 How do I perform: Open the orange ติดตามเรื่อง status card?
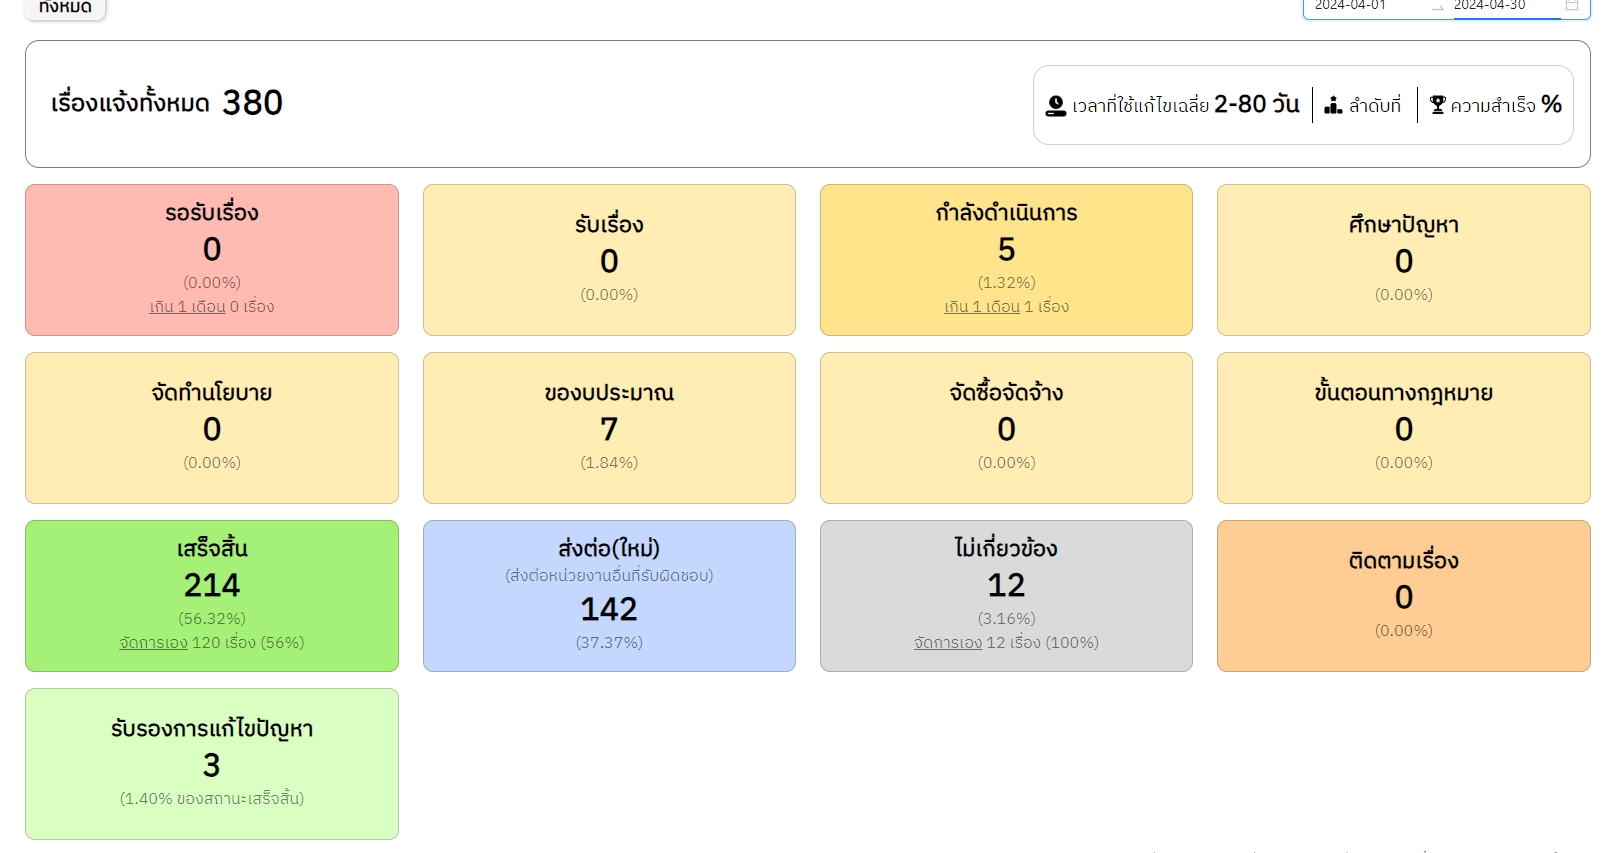click(1403, 595)
